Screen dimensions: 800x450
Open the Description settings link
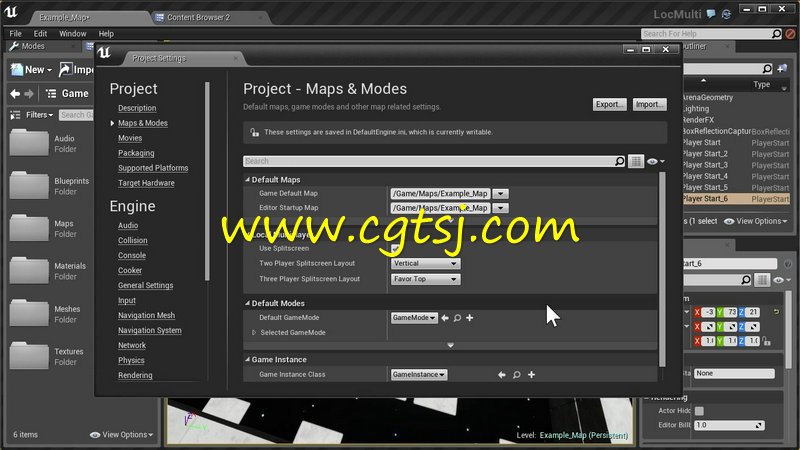pos(137,108)
